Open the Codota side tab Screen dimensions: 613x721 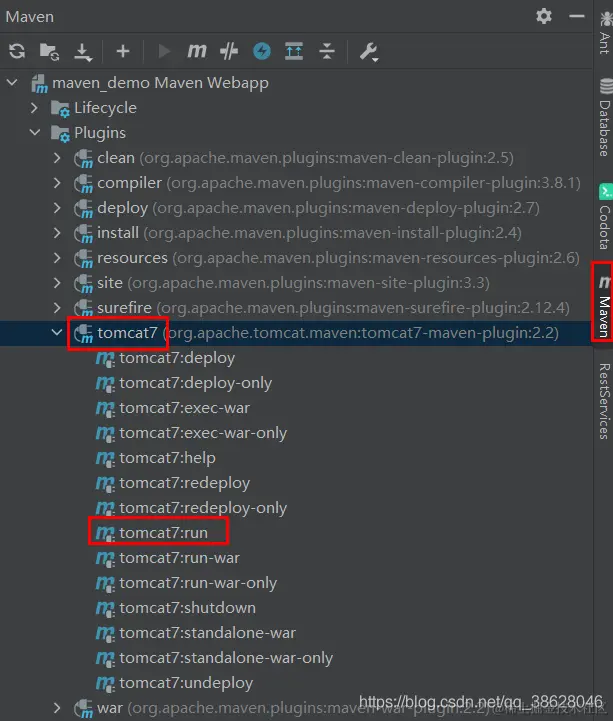point(605,216)
